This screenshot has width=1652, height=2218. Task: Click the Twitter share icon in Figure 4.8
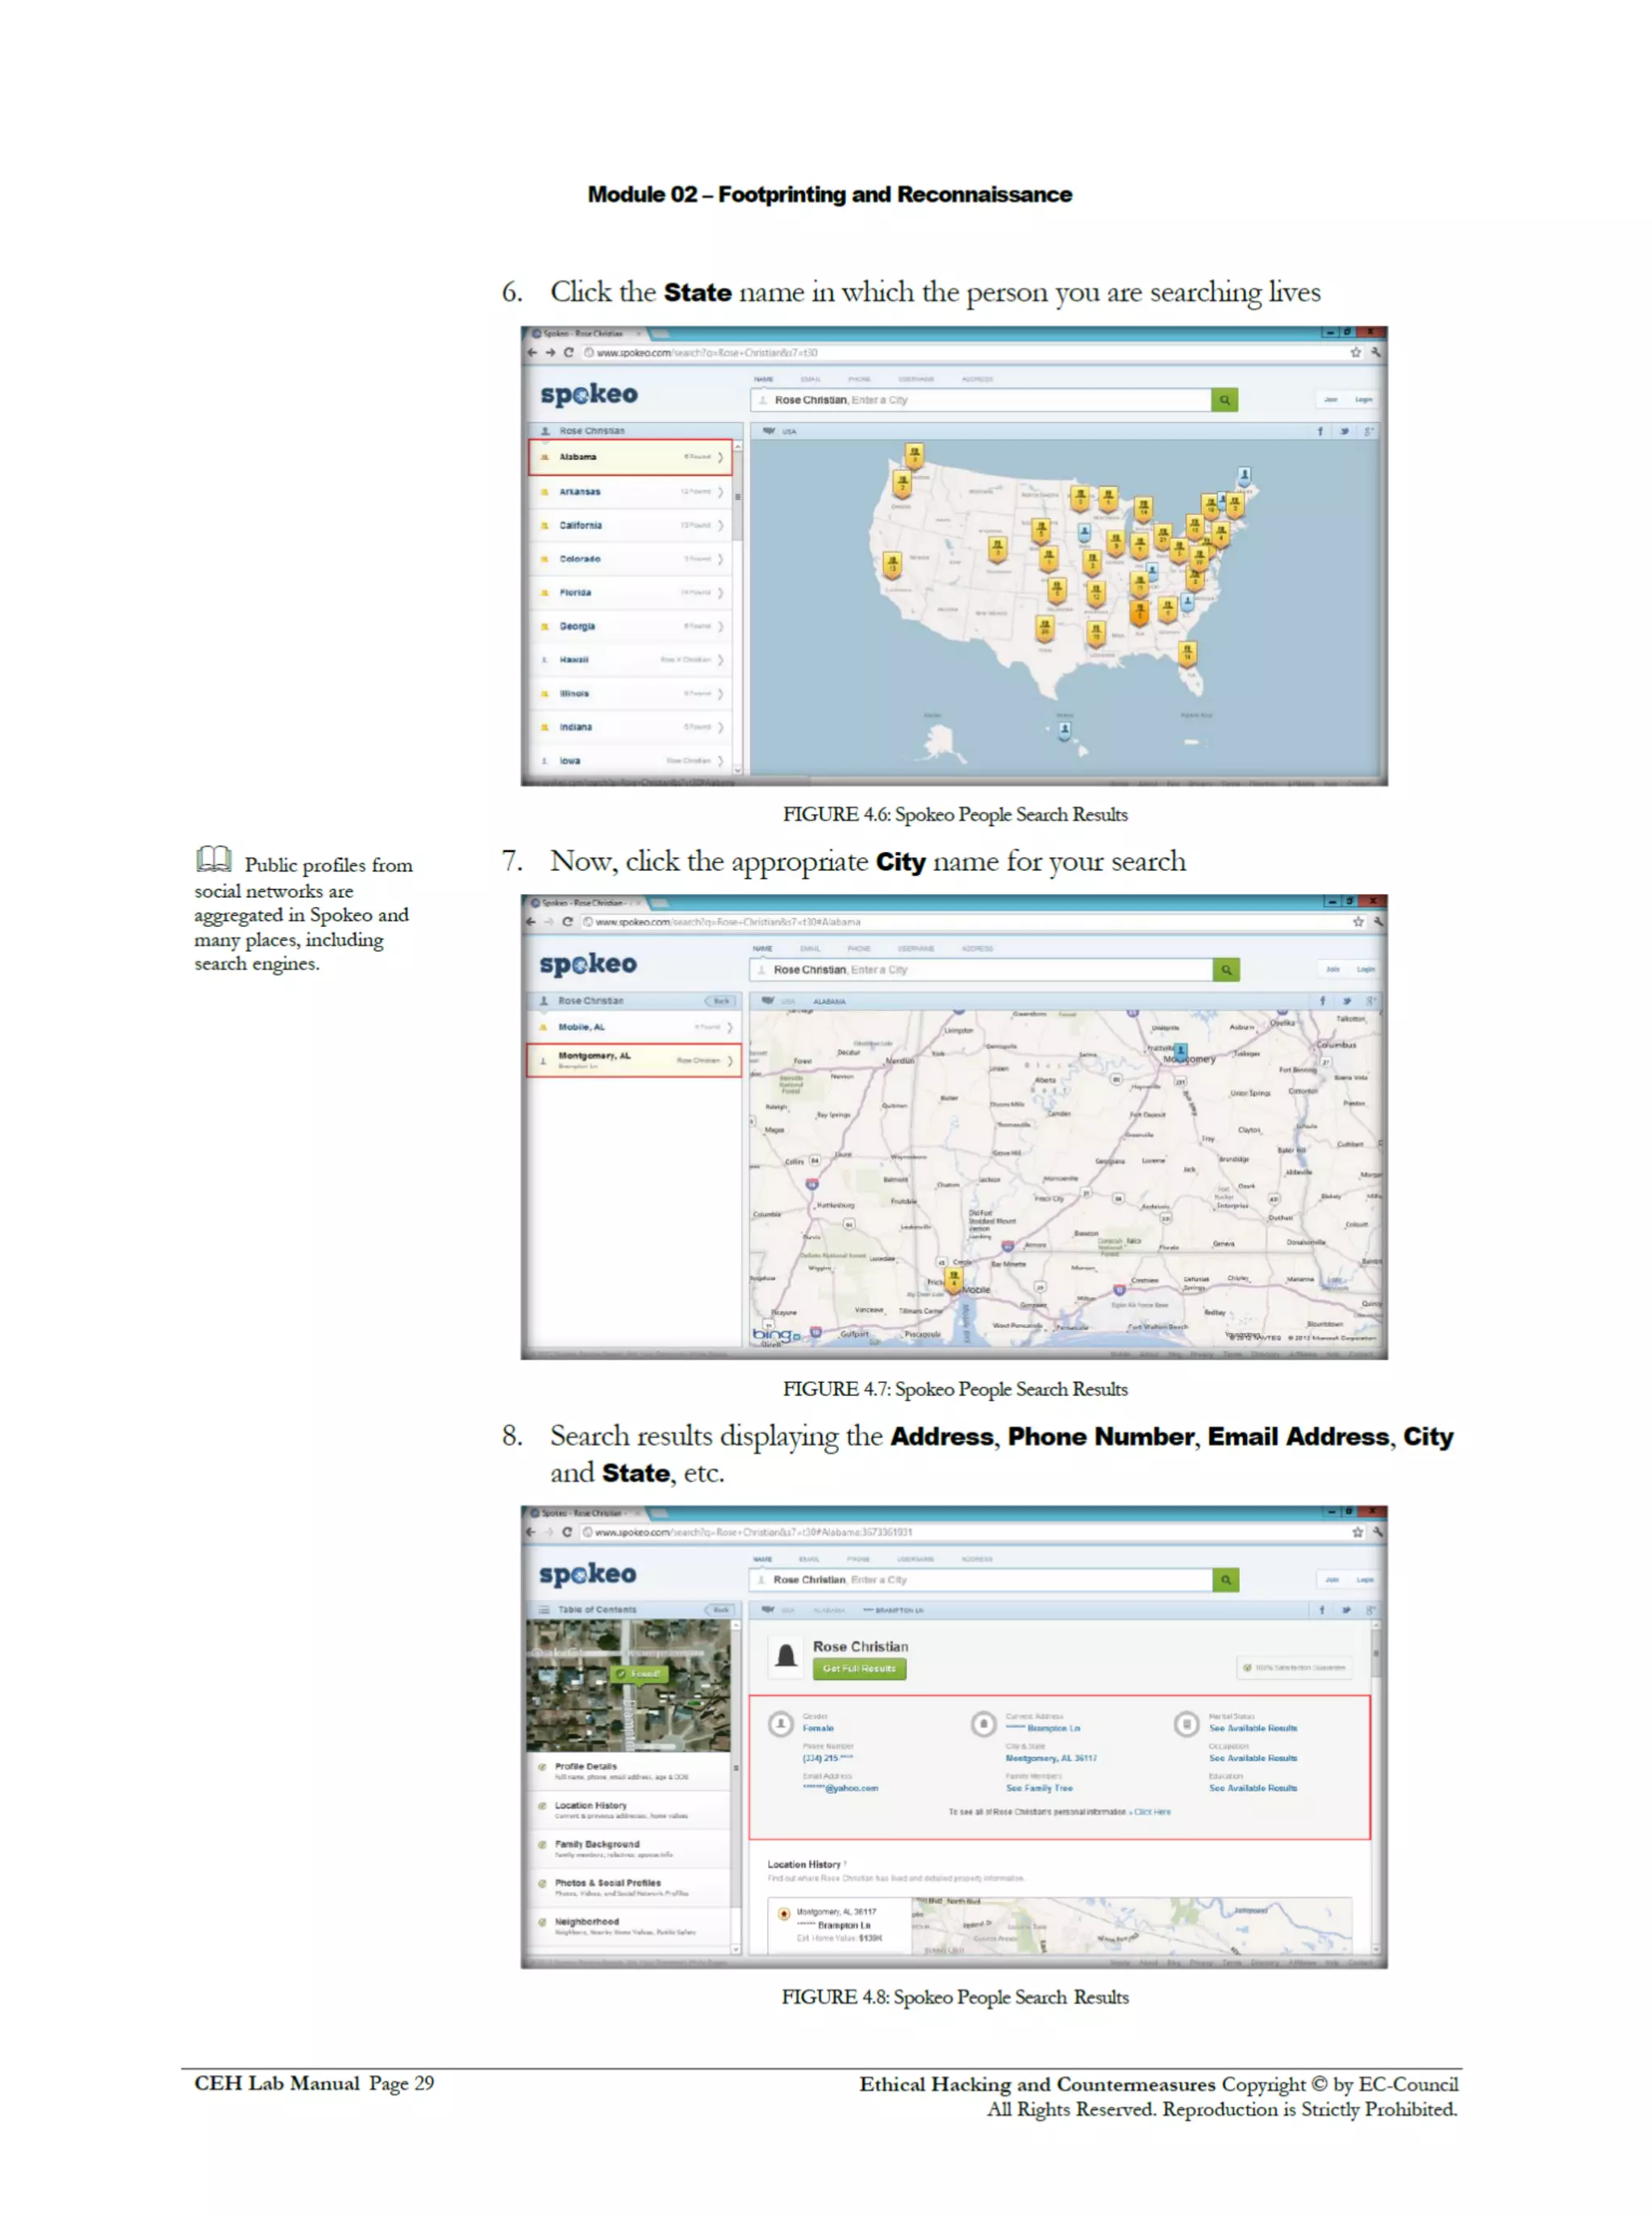click(x=1346, y=1610)
